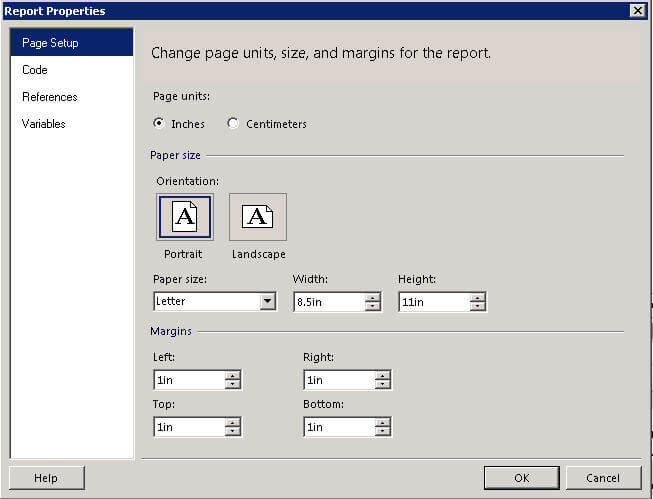653x499 pixels.
Task: Decrease Height using the down arrow
Action: click(x=478, y=307)
